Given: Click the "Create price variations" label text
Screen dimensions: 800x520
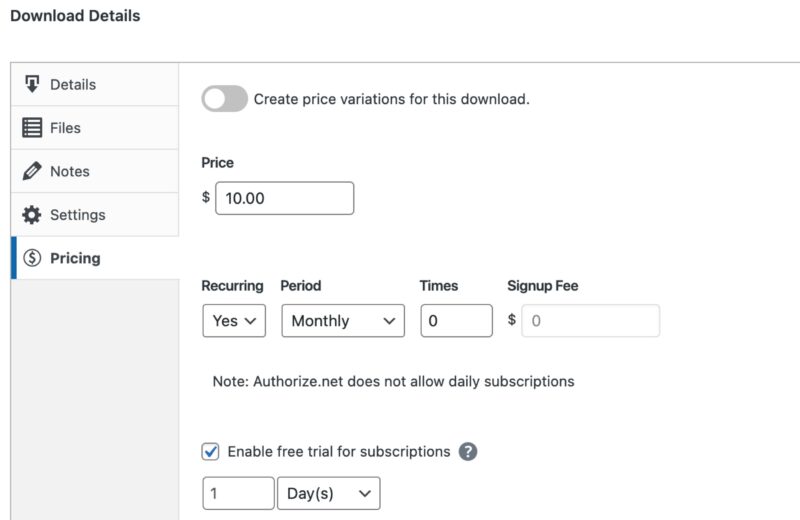Looking at the screenshot, I should 391,99.
